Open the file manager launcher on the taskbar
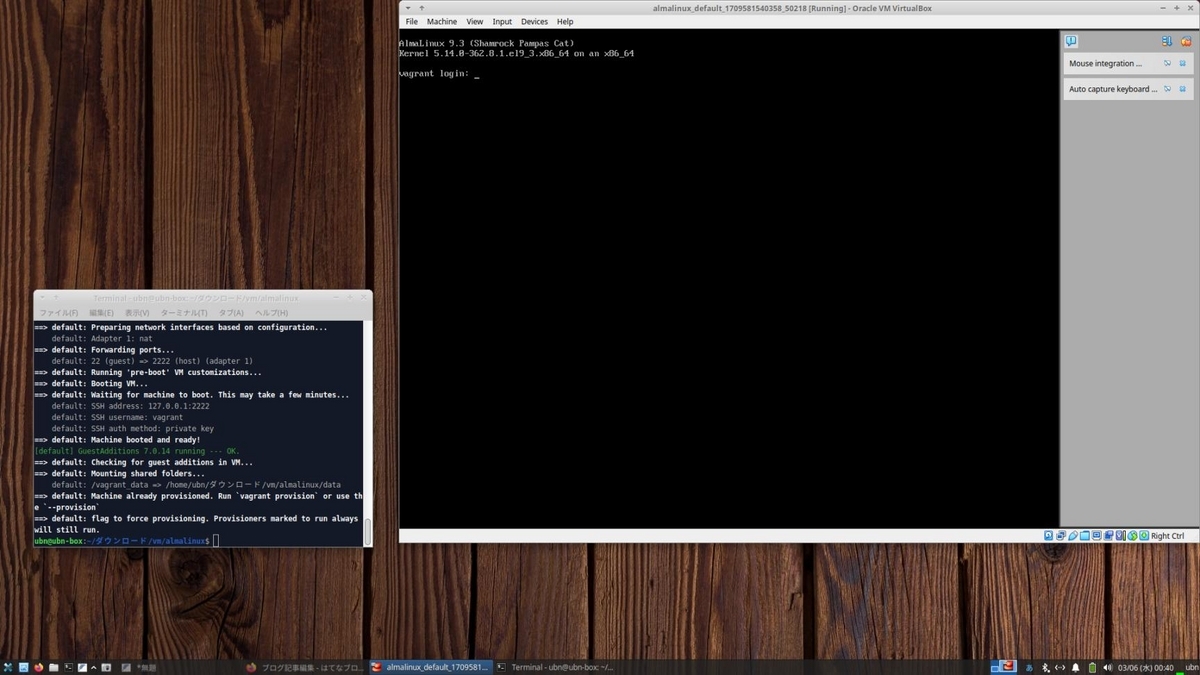 (53, 667)
